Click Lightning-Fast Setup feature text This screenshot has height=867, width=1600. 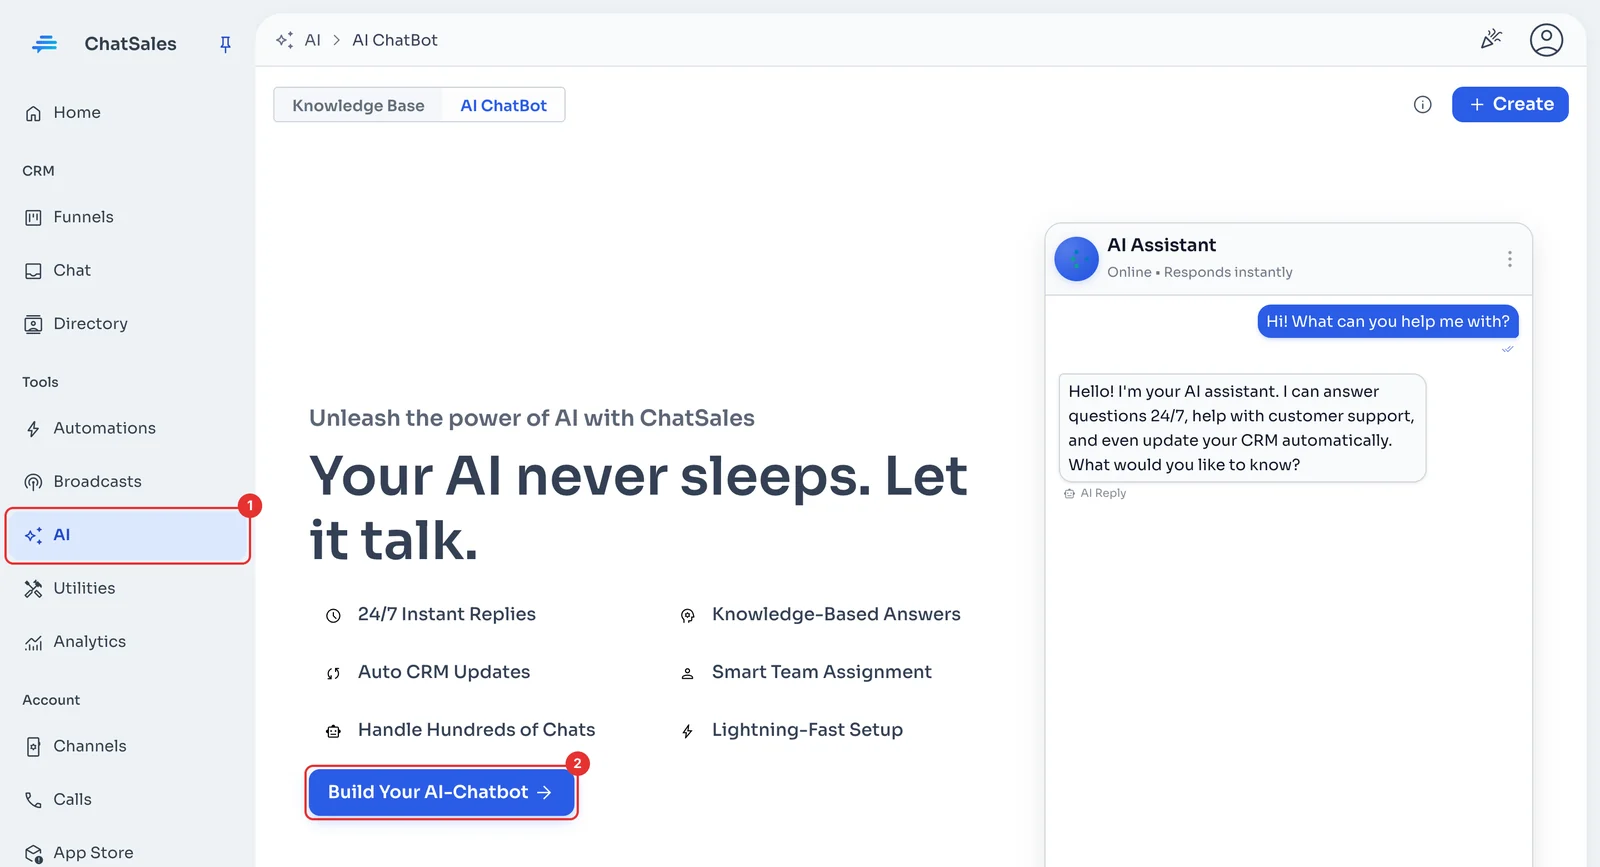807,730
